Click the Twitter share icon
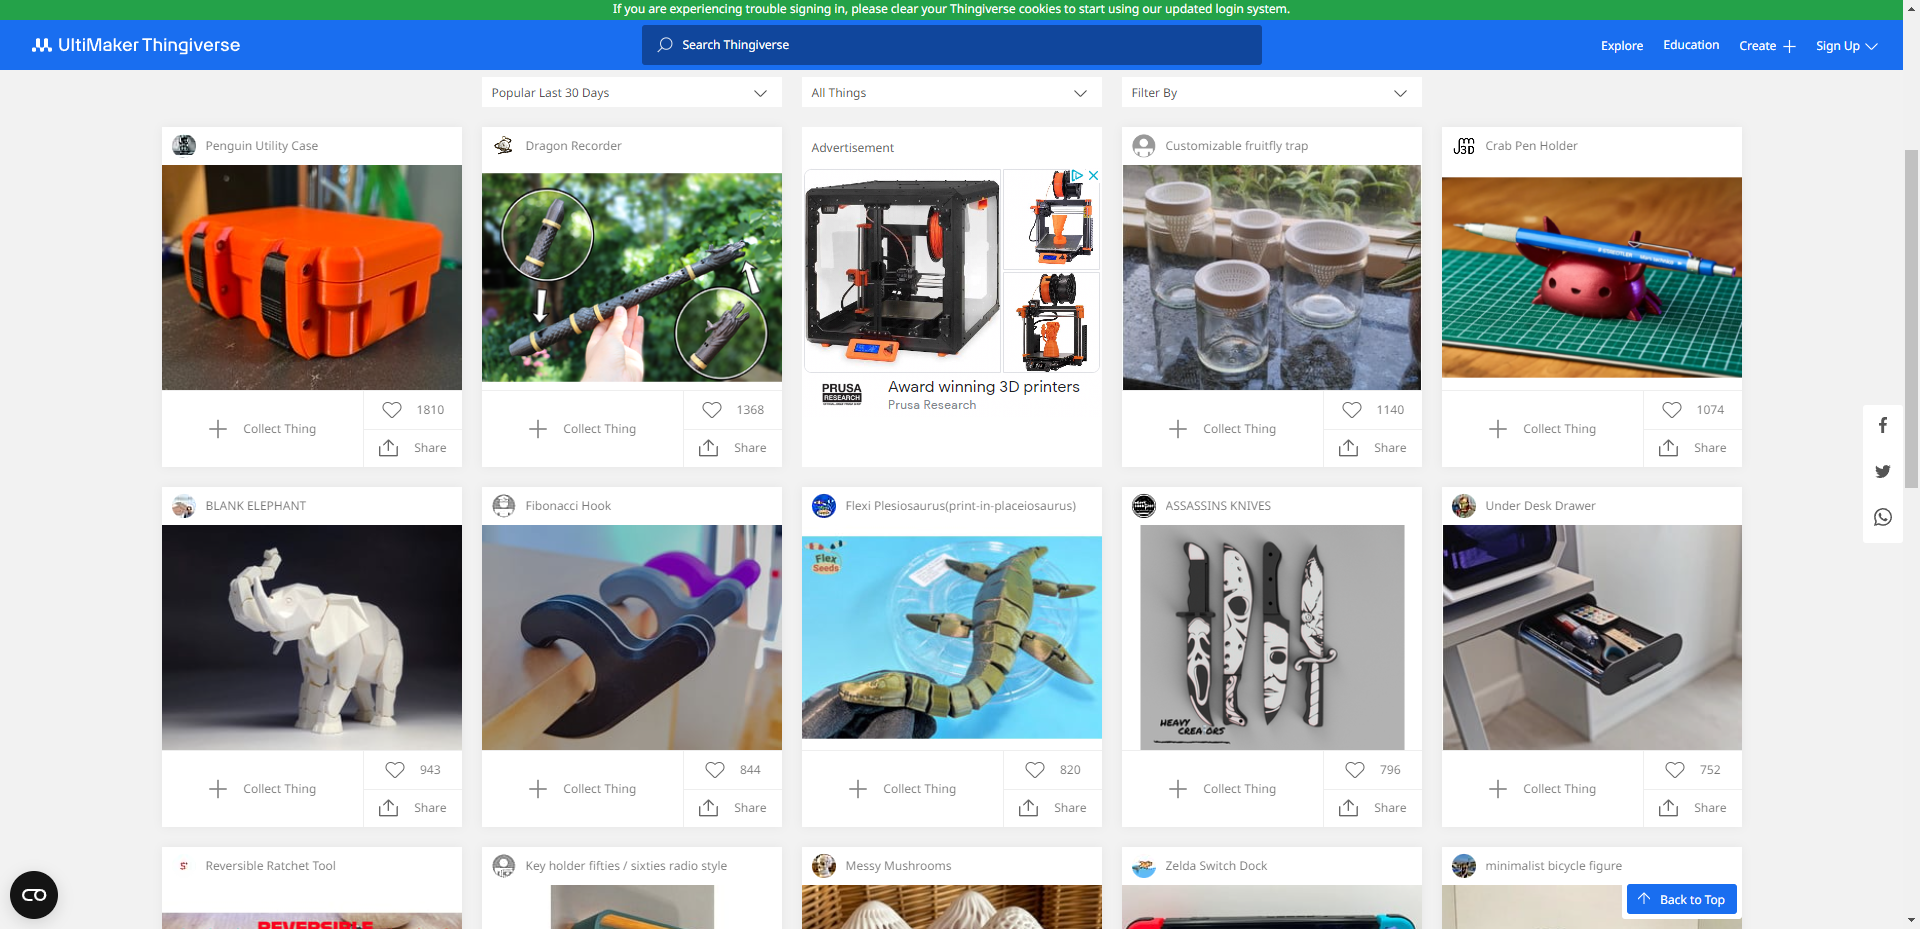 click(1882, 471)
